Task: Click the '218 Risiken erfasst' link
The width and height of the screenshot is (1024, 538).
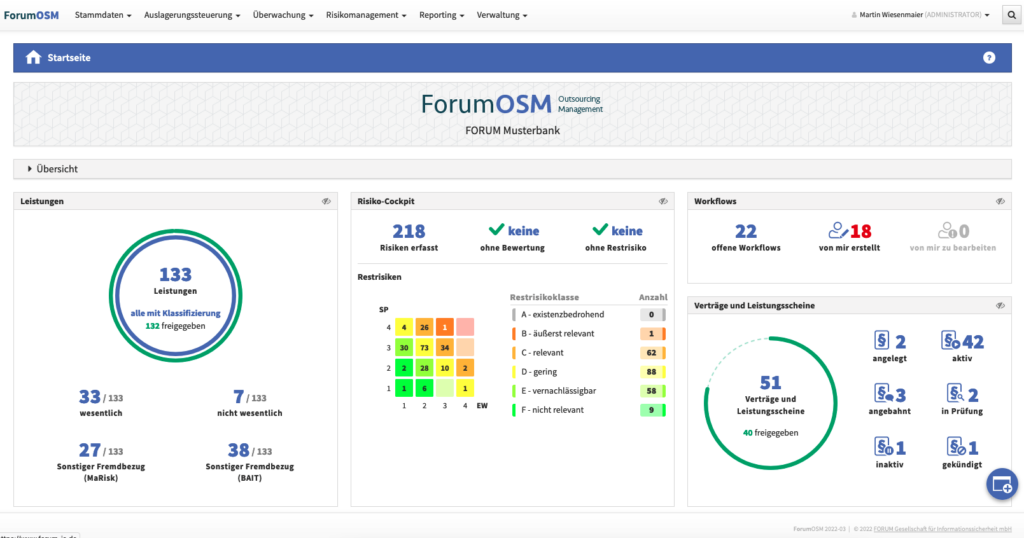Action: [x=408, y=237]
